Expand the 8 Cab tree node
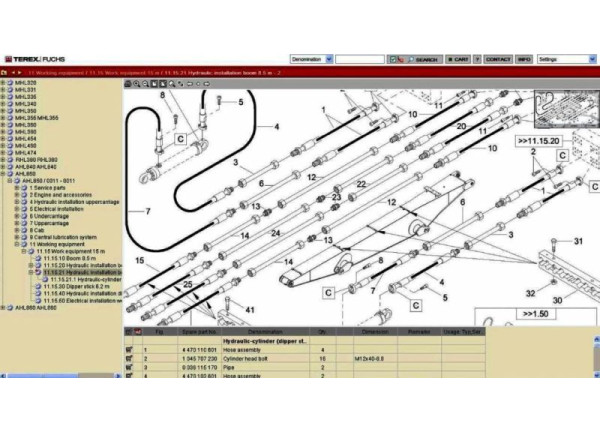600x432 pixels. (21, 229)
